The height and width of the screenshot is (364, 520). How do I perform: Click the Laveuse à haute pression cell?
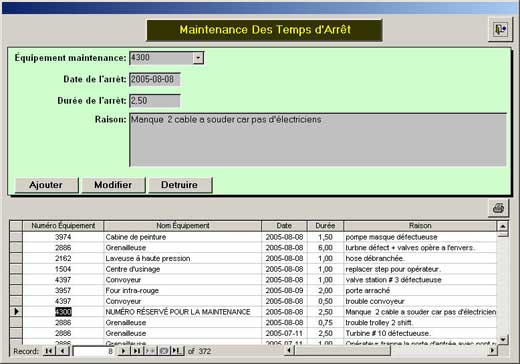(x=183, y=258)
